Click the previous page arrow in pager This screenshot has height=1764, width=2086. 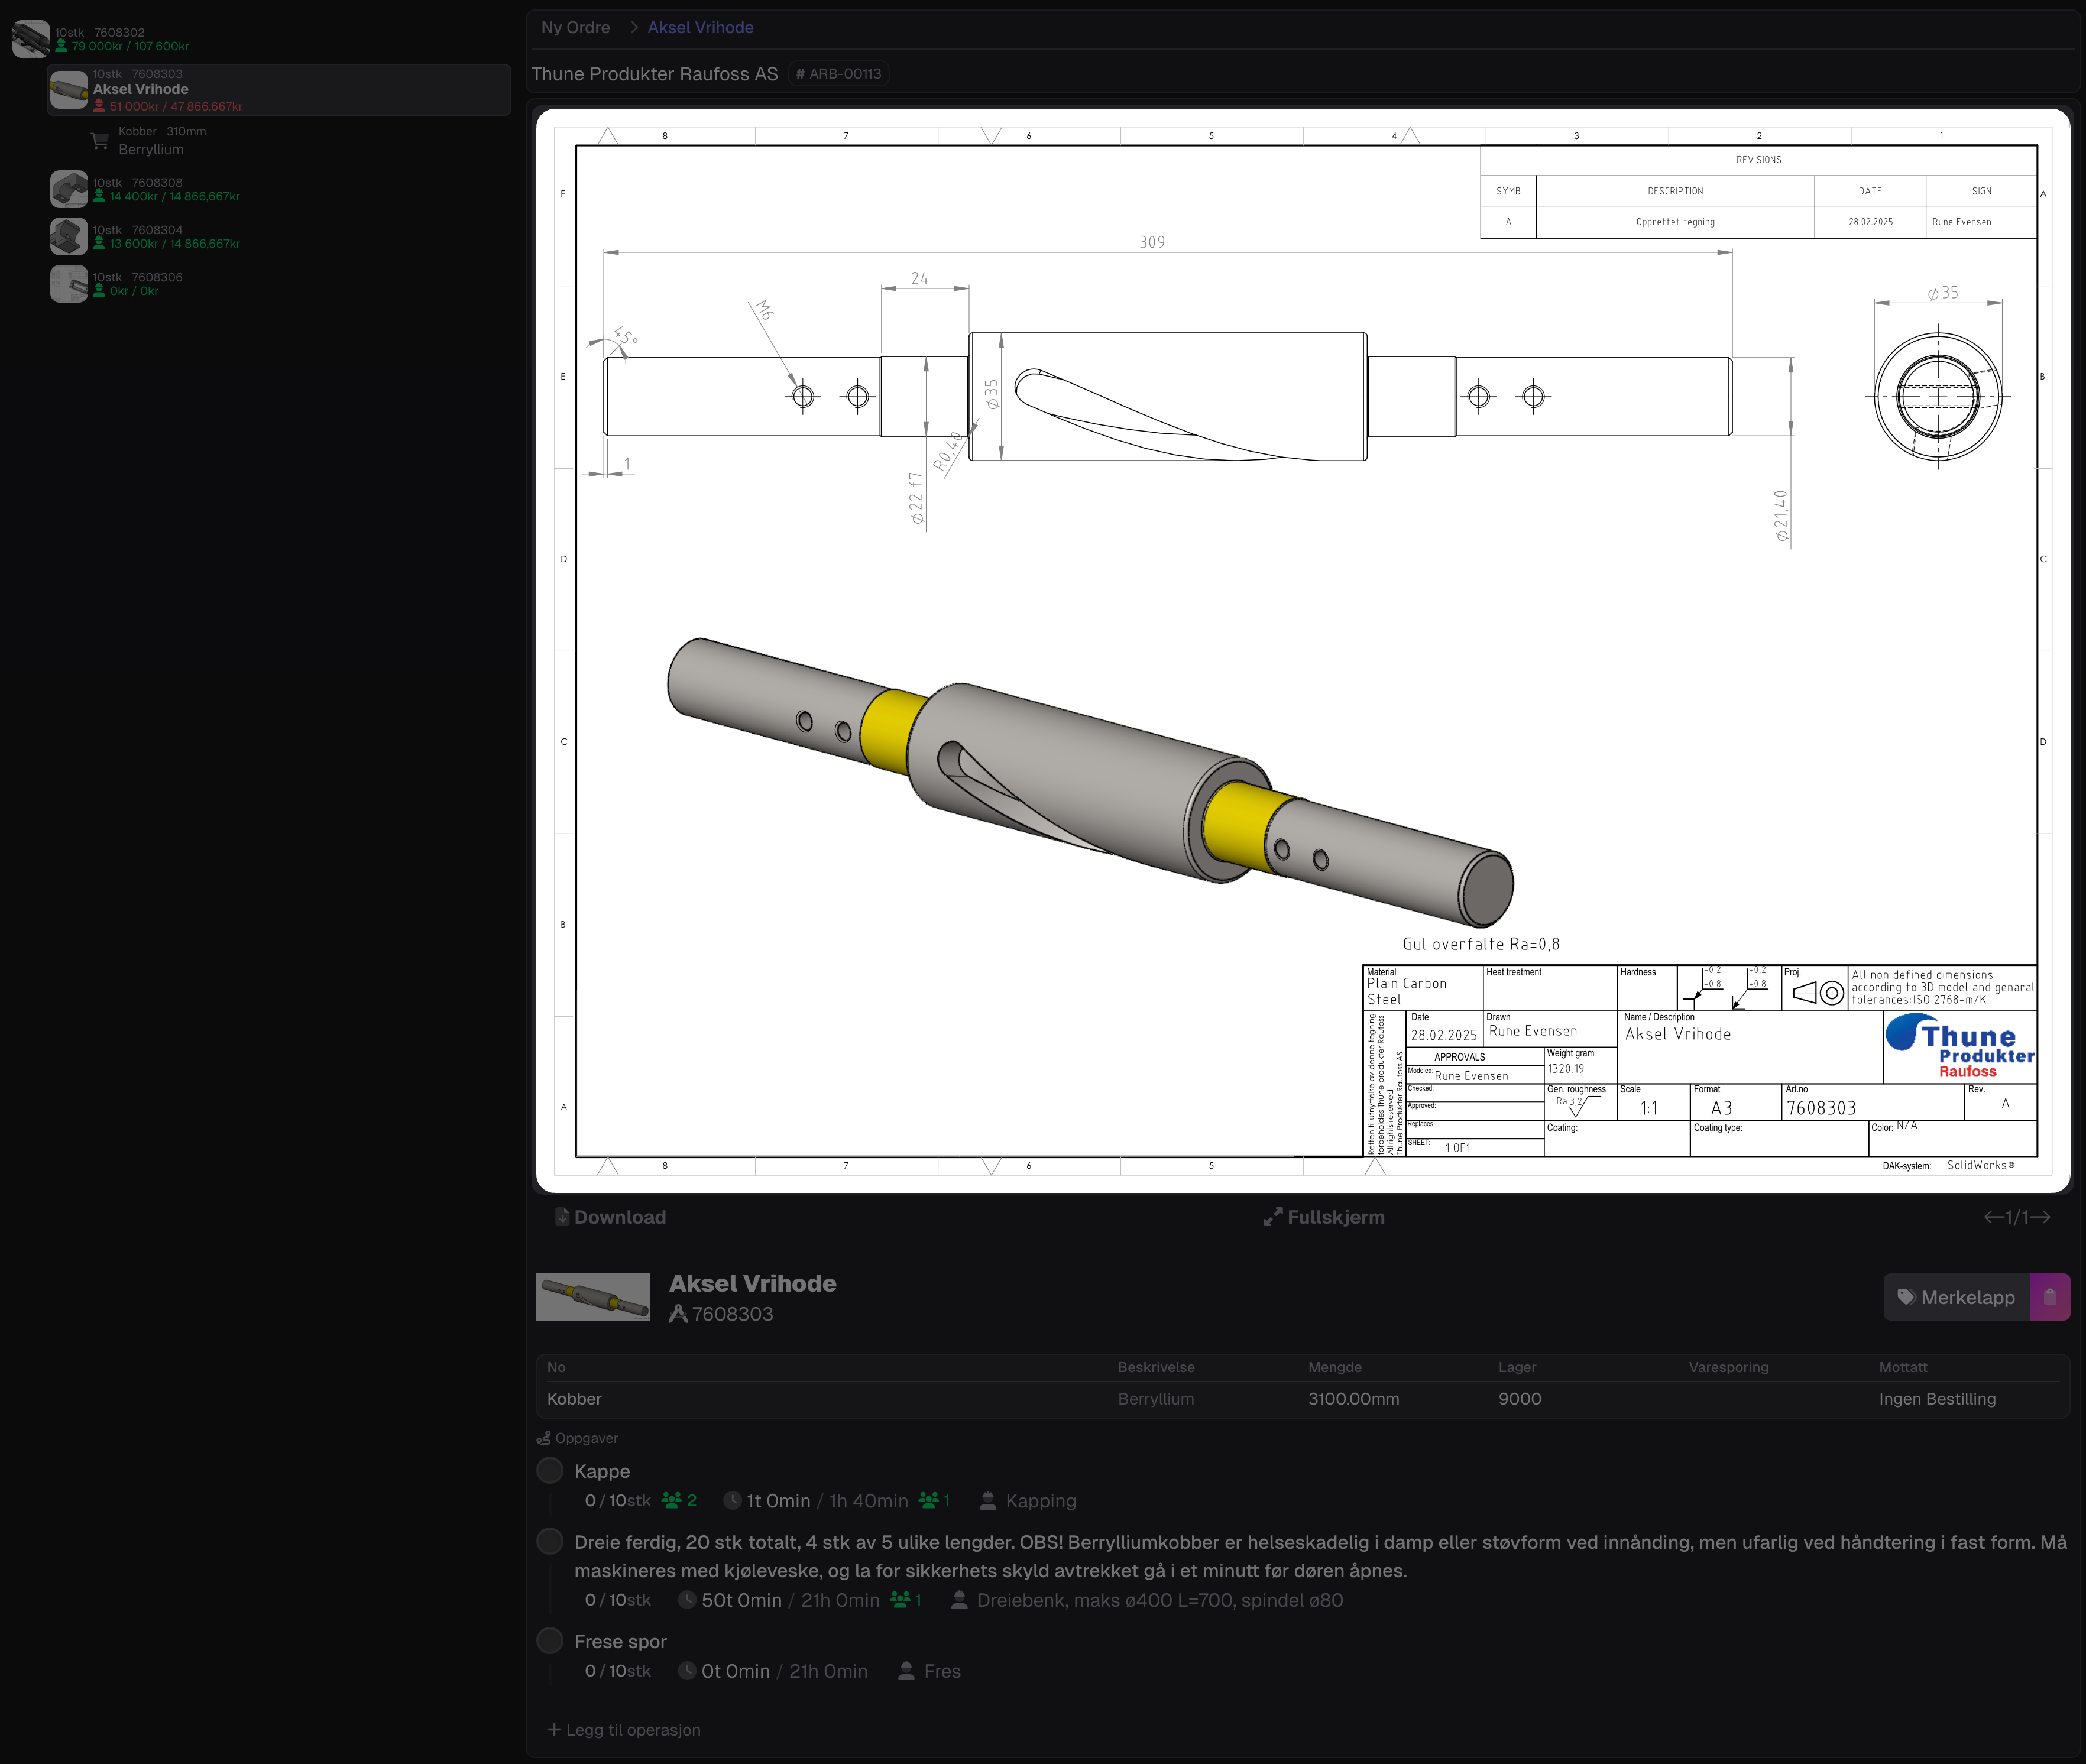click(1994, 1217)
